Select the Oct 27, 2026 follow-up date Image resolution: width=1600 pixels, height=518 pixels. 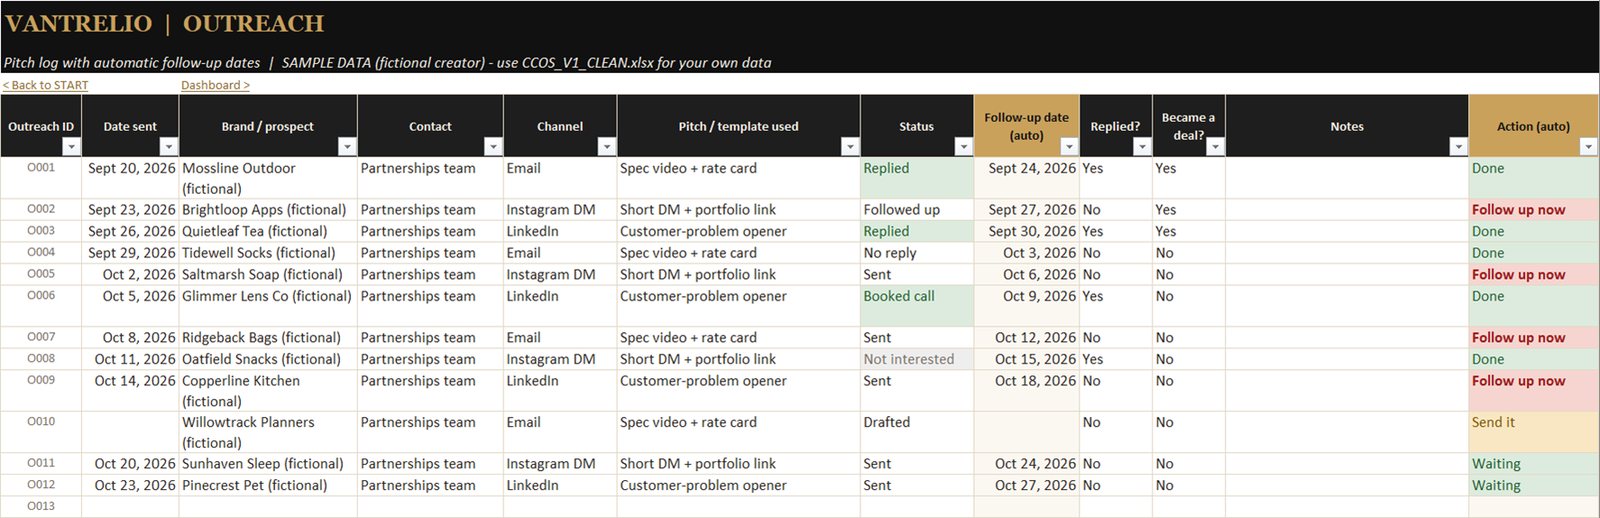(x=1026, y=485)
